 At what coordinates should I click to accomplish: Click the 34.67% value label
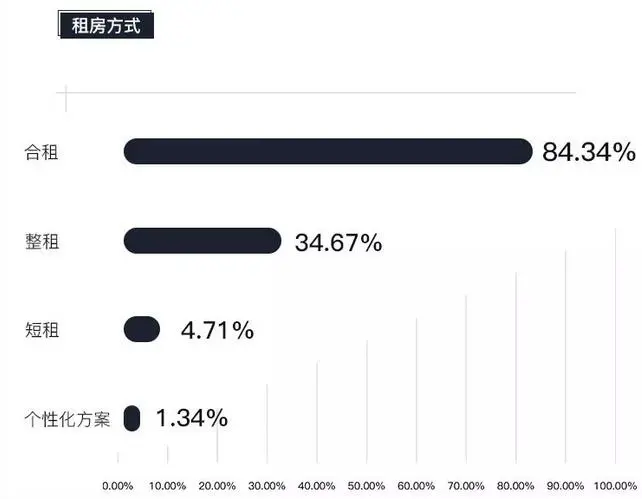coord(338,242)
